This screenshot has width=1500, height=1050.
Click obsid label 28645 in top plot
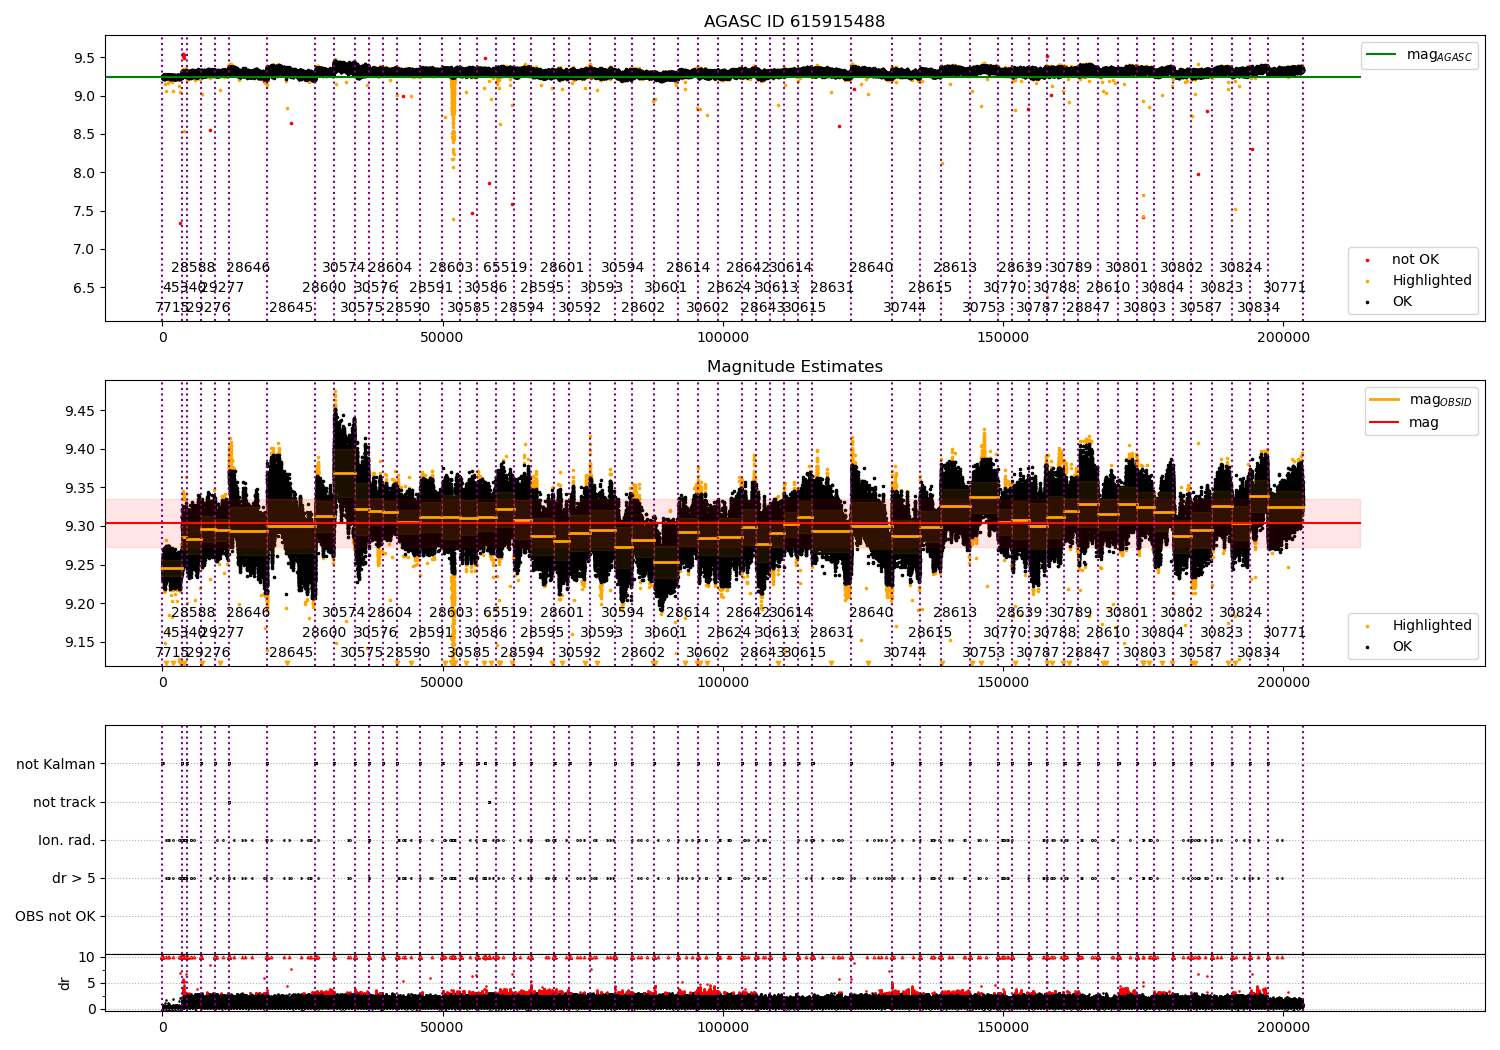coord(291,308)
